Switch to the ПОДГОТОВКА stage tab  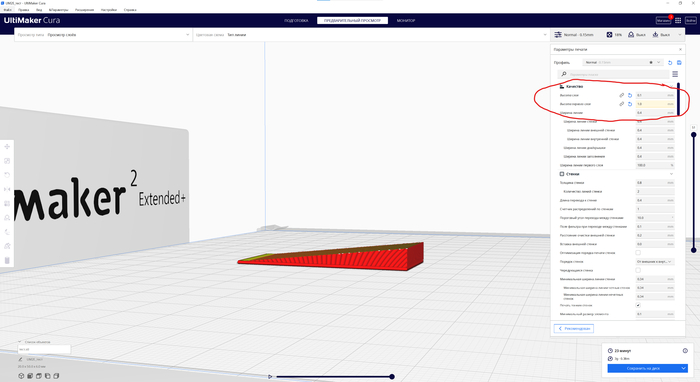296,21
